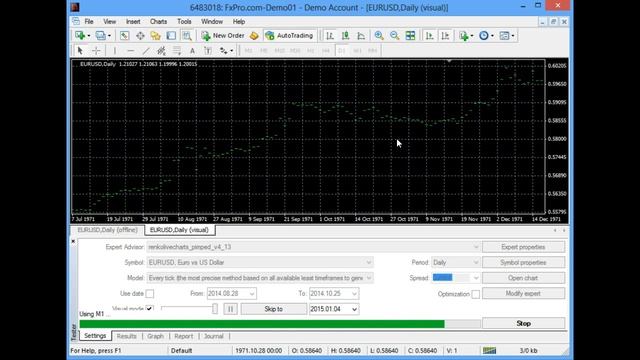
Task: Expand the arrows objects dropdown
Action: coord(231,51)
